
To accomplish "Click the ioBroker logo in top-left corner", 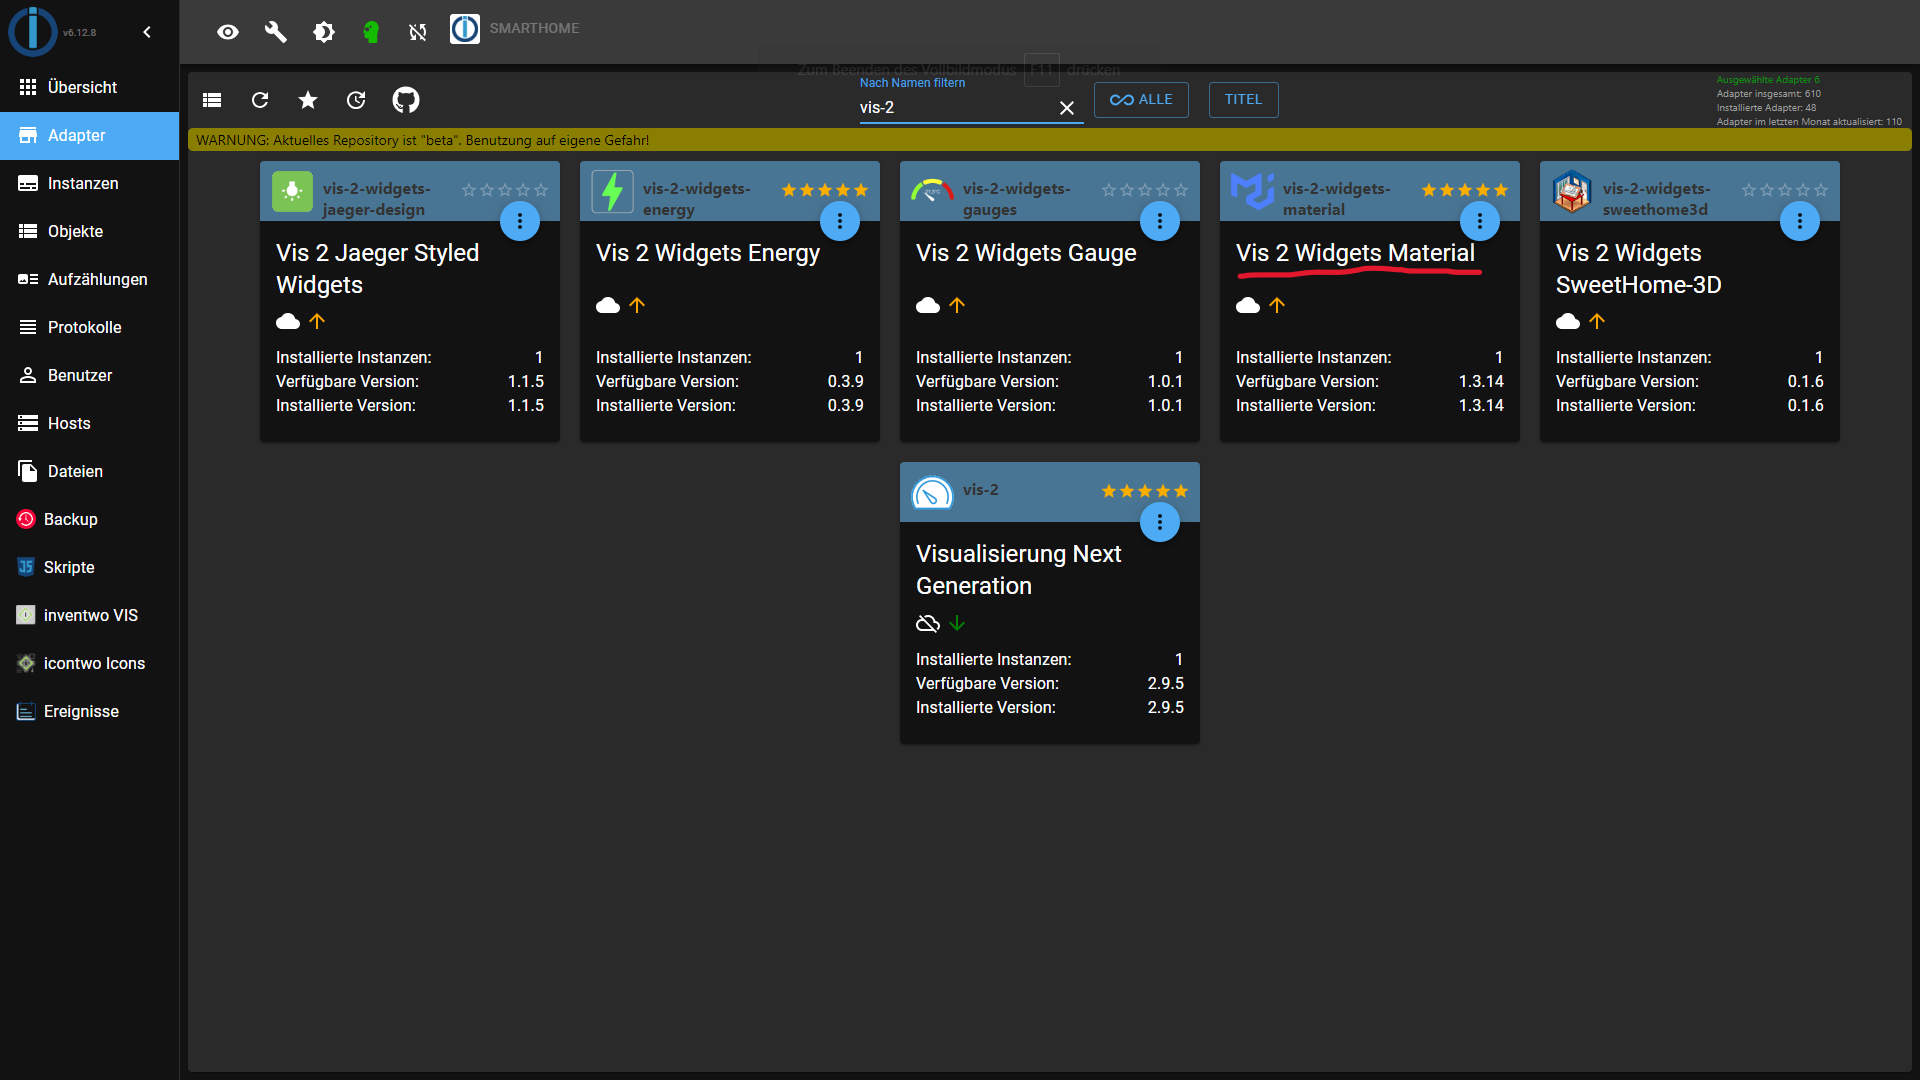I will point(33,31).
